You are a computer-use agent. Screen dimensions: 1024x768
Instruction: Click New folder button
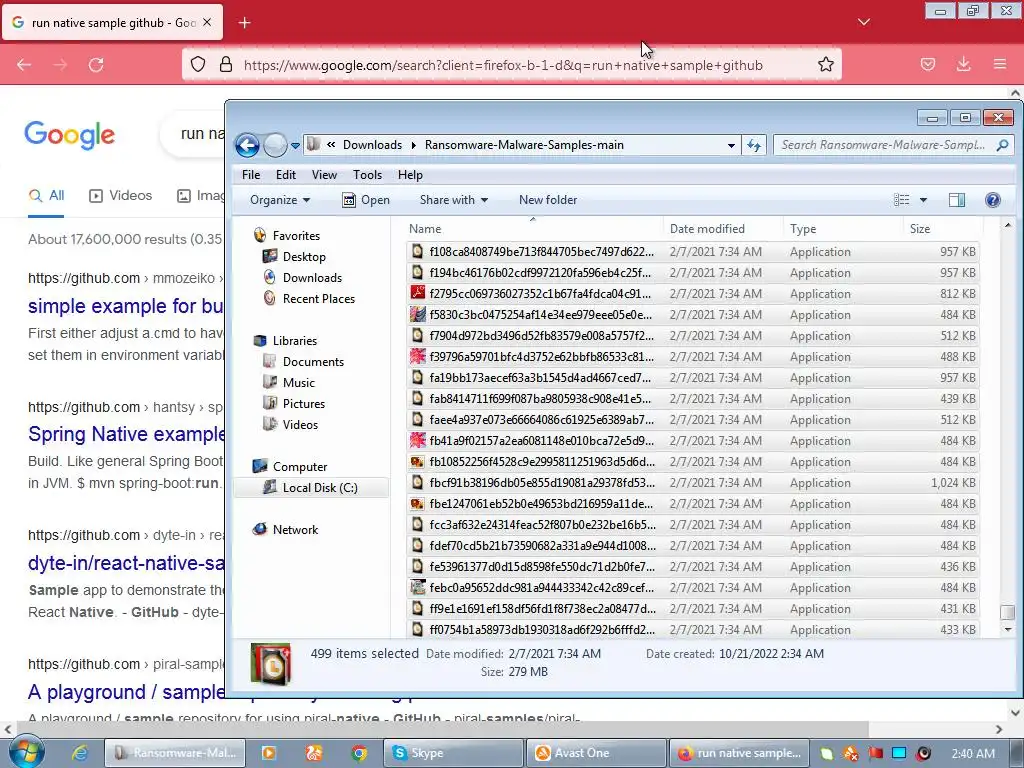click(548, 200)
